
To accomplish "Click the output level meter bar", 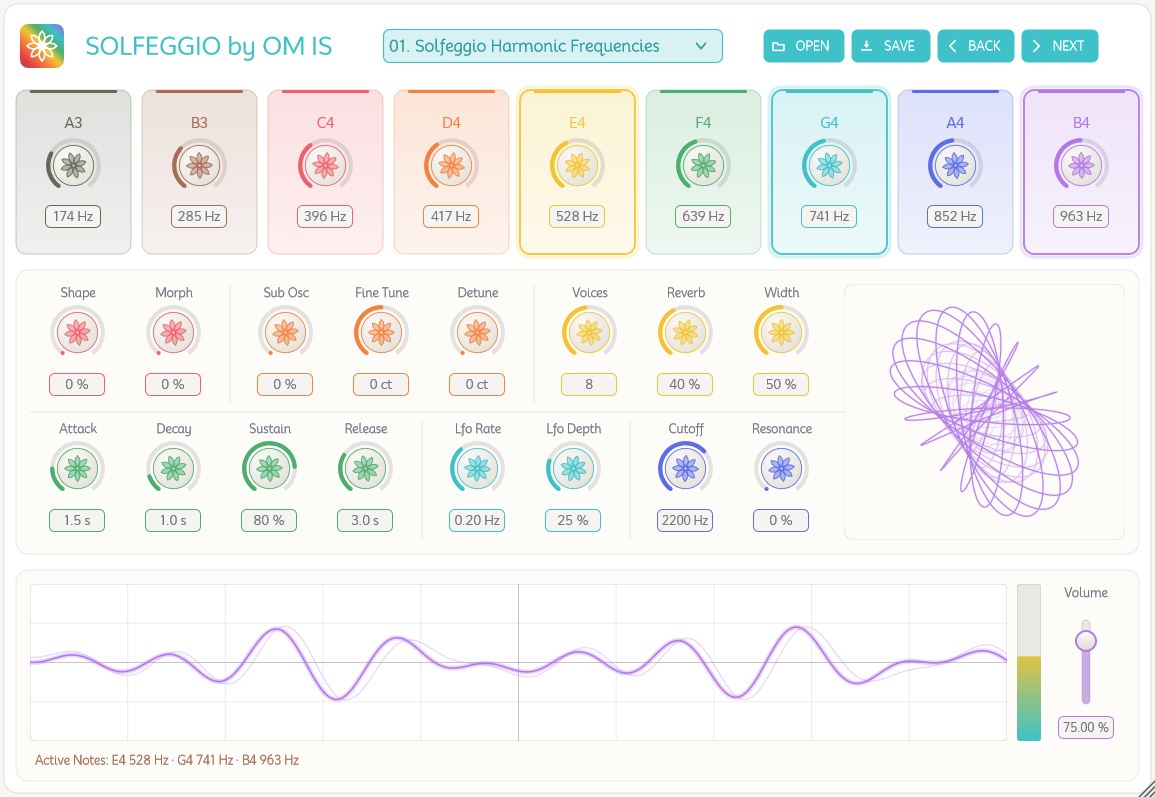I will click(1029, 662).
